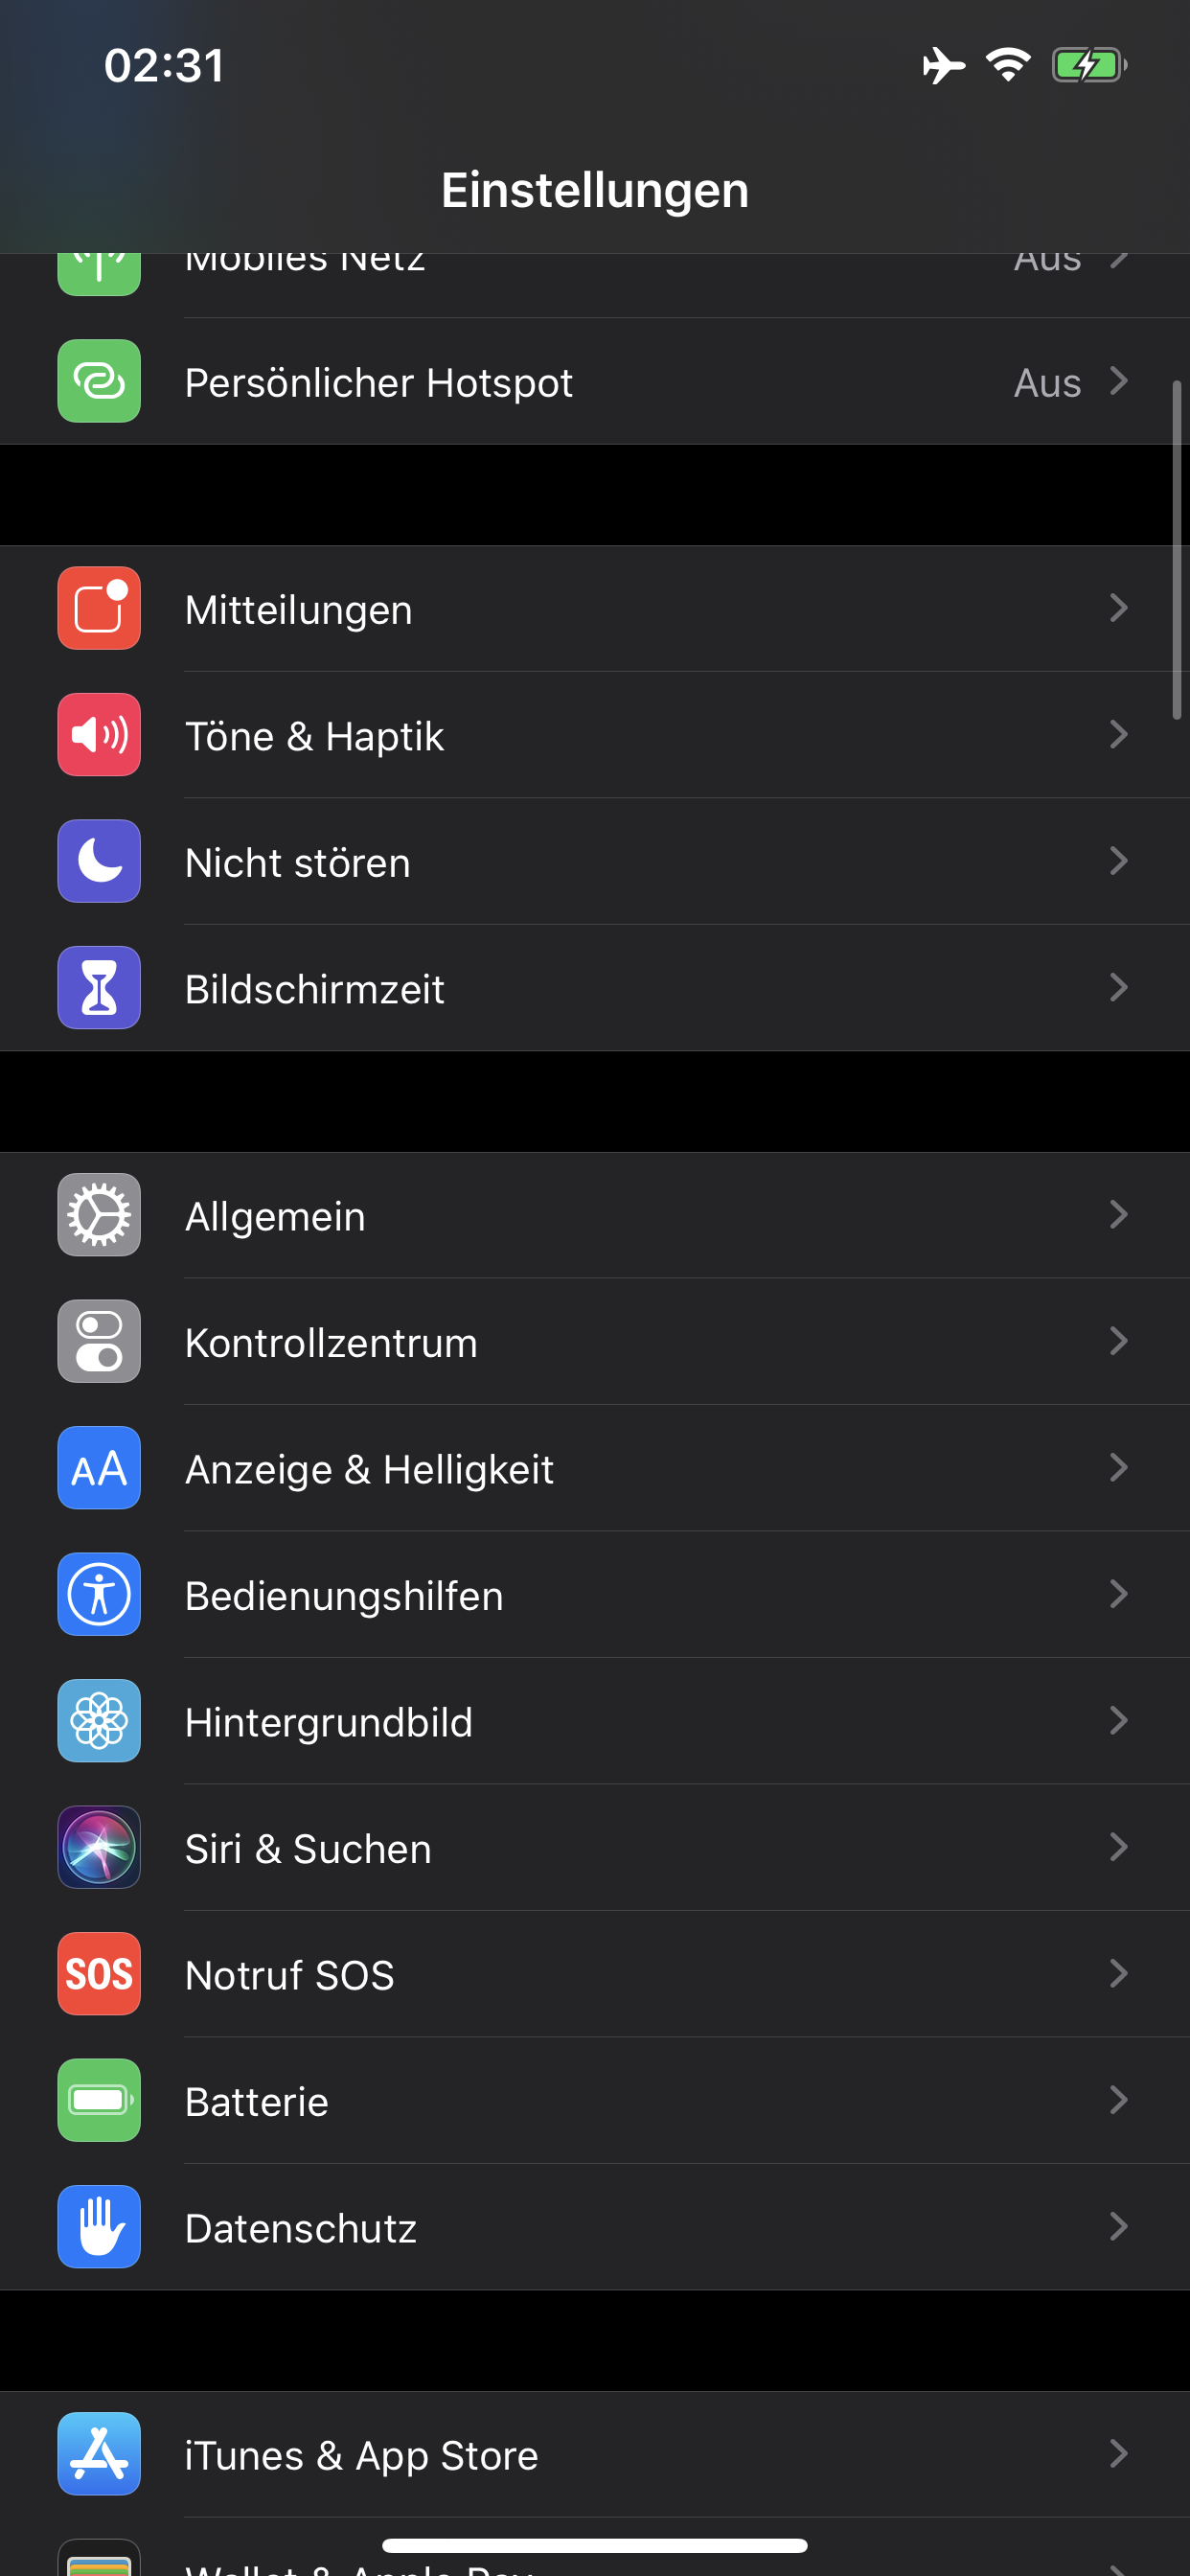
Task: Tap the iTunes & App Store label
Action: (x=361, y=2455)
